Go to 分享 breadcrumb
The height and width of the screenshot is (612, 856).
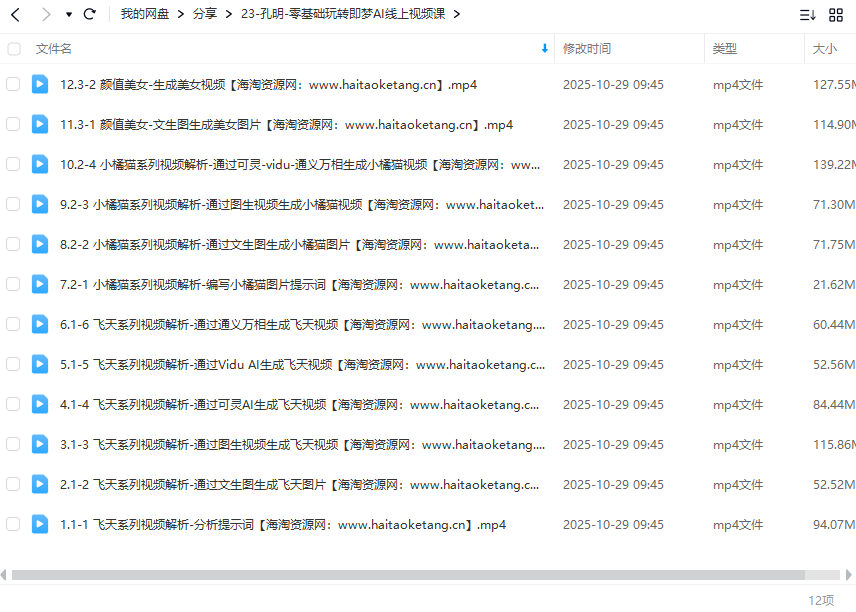click(x=205, y=14)
